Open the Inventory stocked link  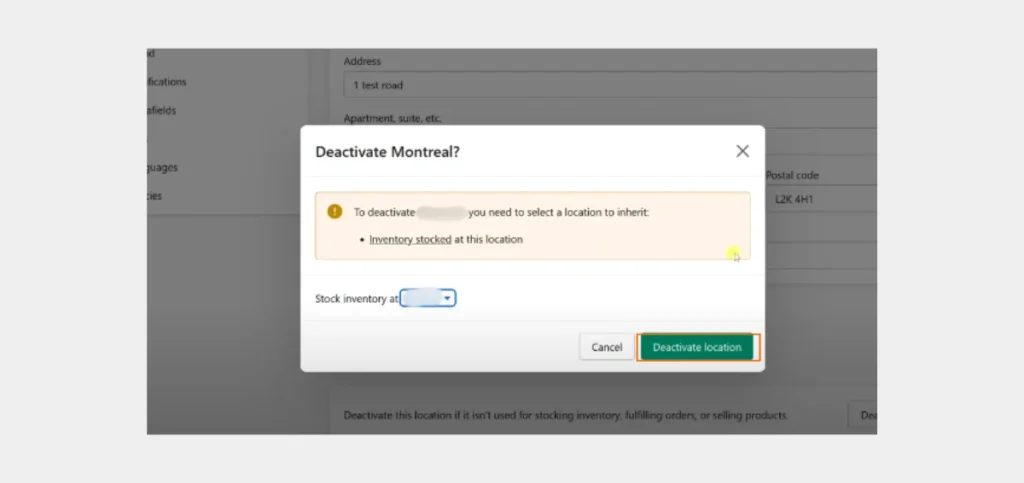410,240
